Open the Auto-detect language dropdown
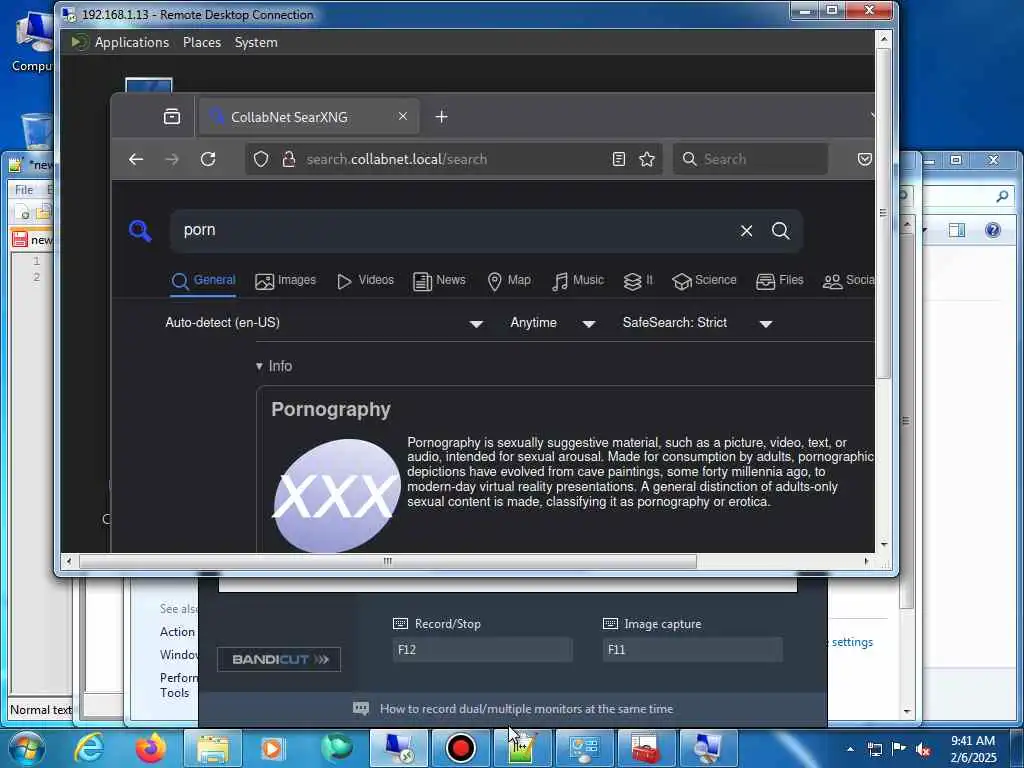1024x768 pixels. point(324,323)
